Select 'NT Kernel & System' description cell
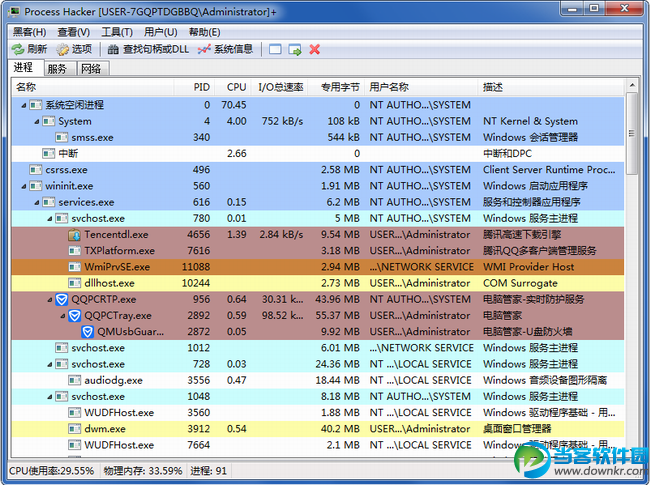 pyautogui.click(x=530, y=122)
